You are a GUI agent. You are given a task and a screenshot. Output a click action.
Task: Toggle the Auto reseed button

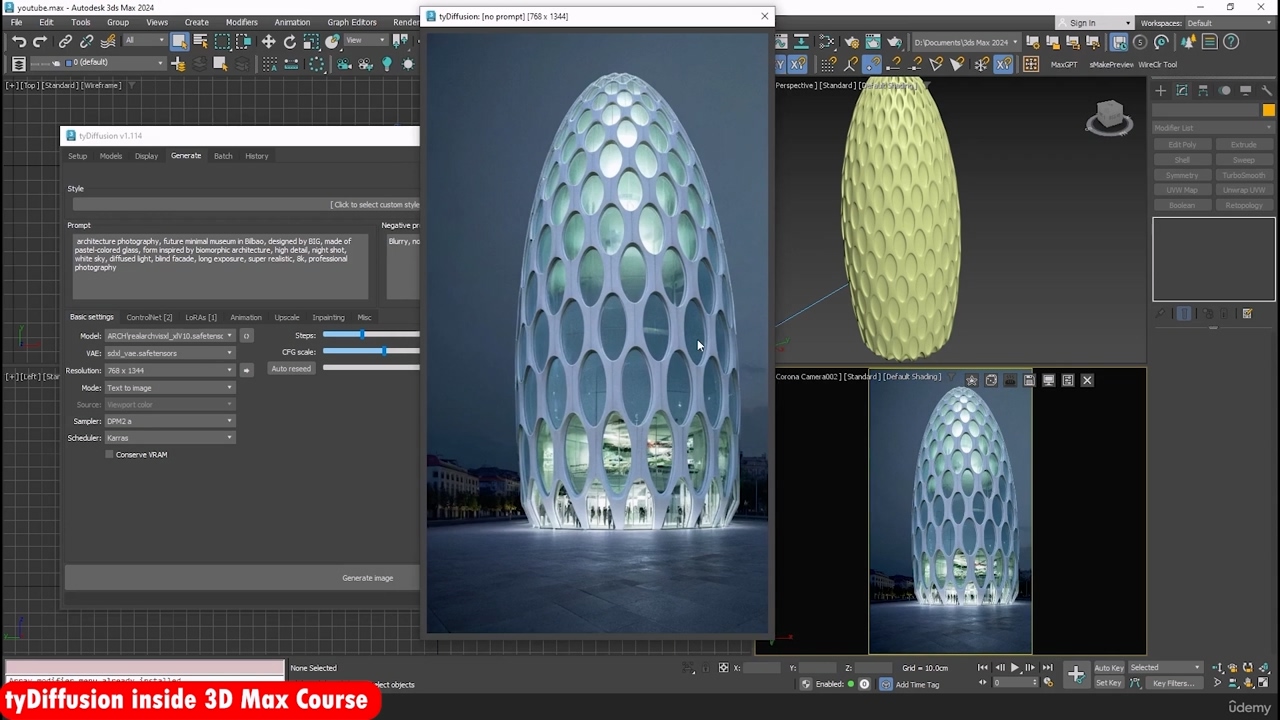coord(291,369)
